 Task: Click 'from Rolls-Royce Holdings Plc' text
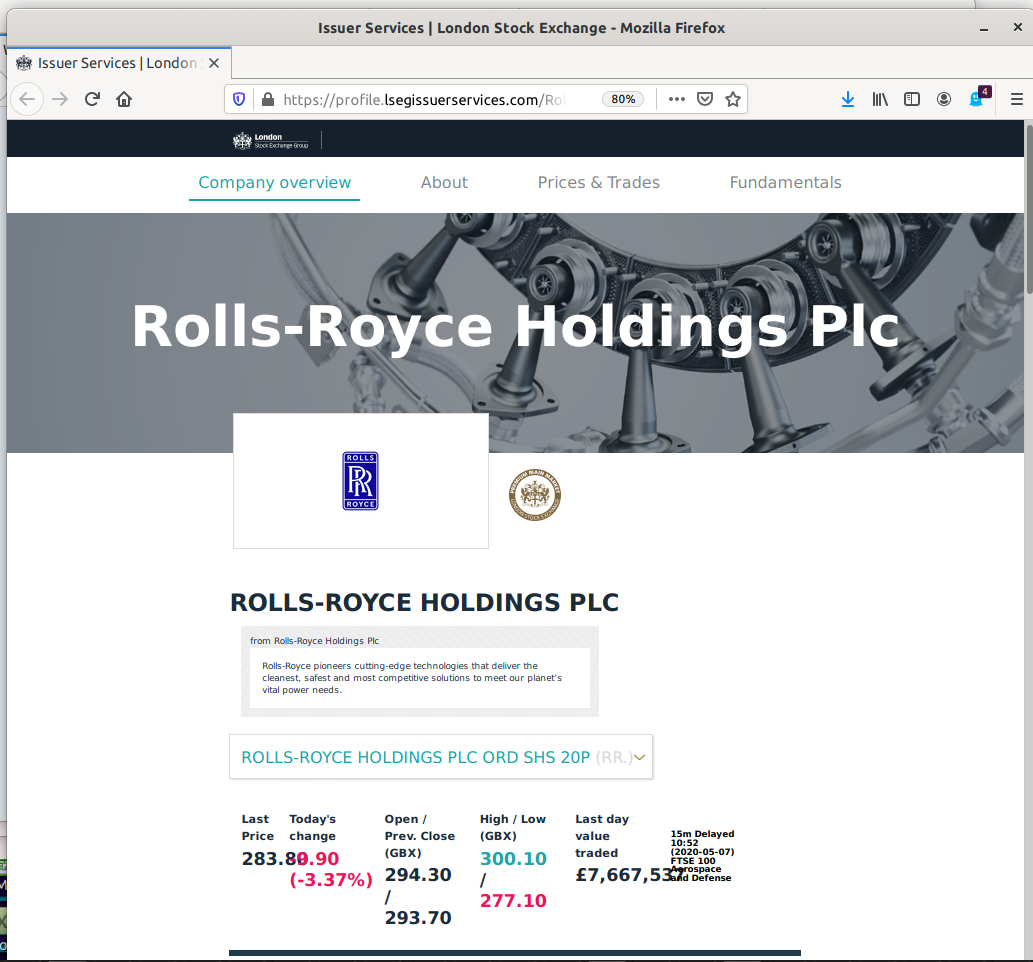click(x=314, y=640)
